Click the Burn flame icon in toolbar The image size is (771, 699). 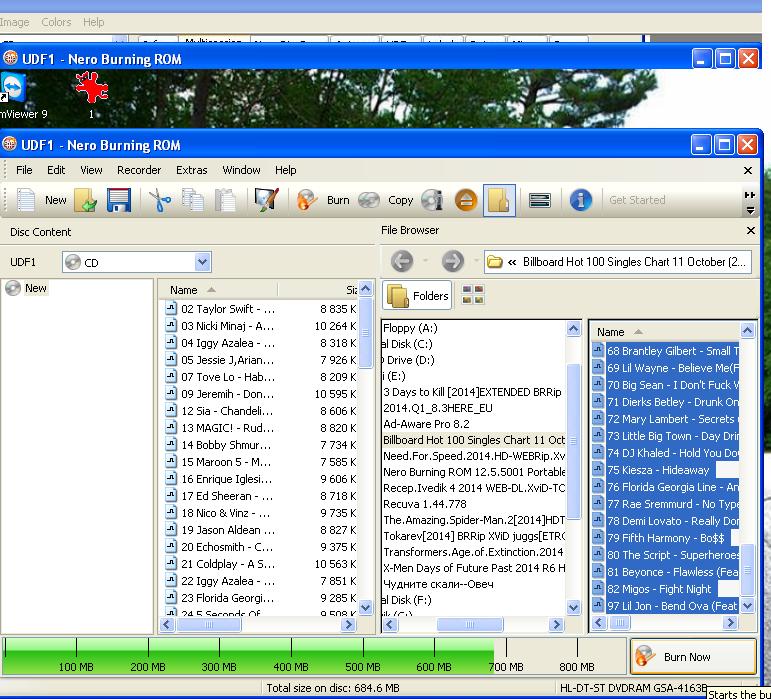[x=308, y=200]
